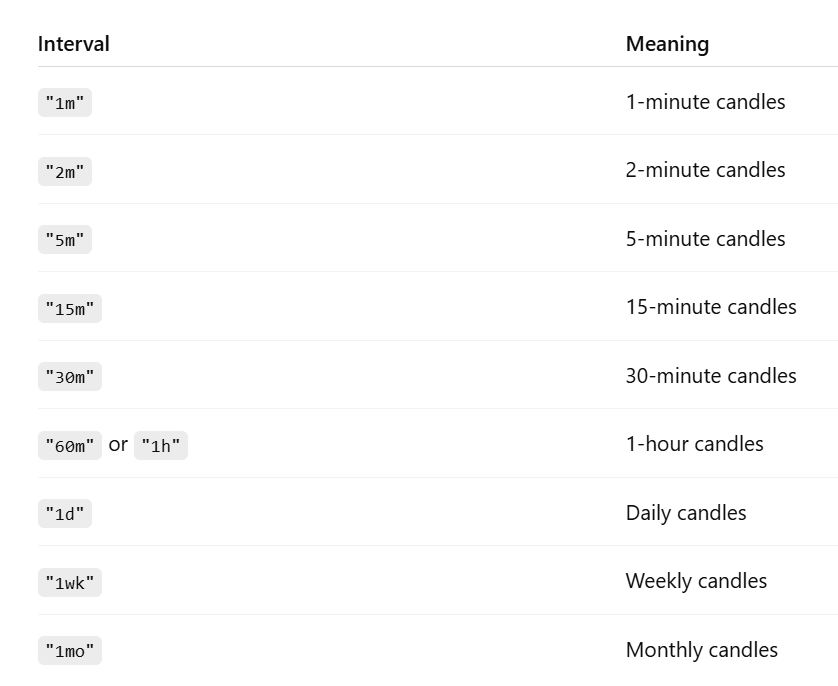Click the "1-minute candles" text
This screenshot has height=686, width=838.
tap(705, 102)
